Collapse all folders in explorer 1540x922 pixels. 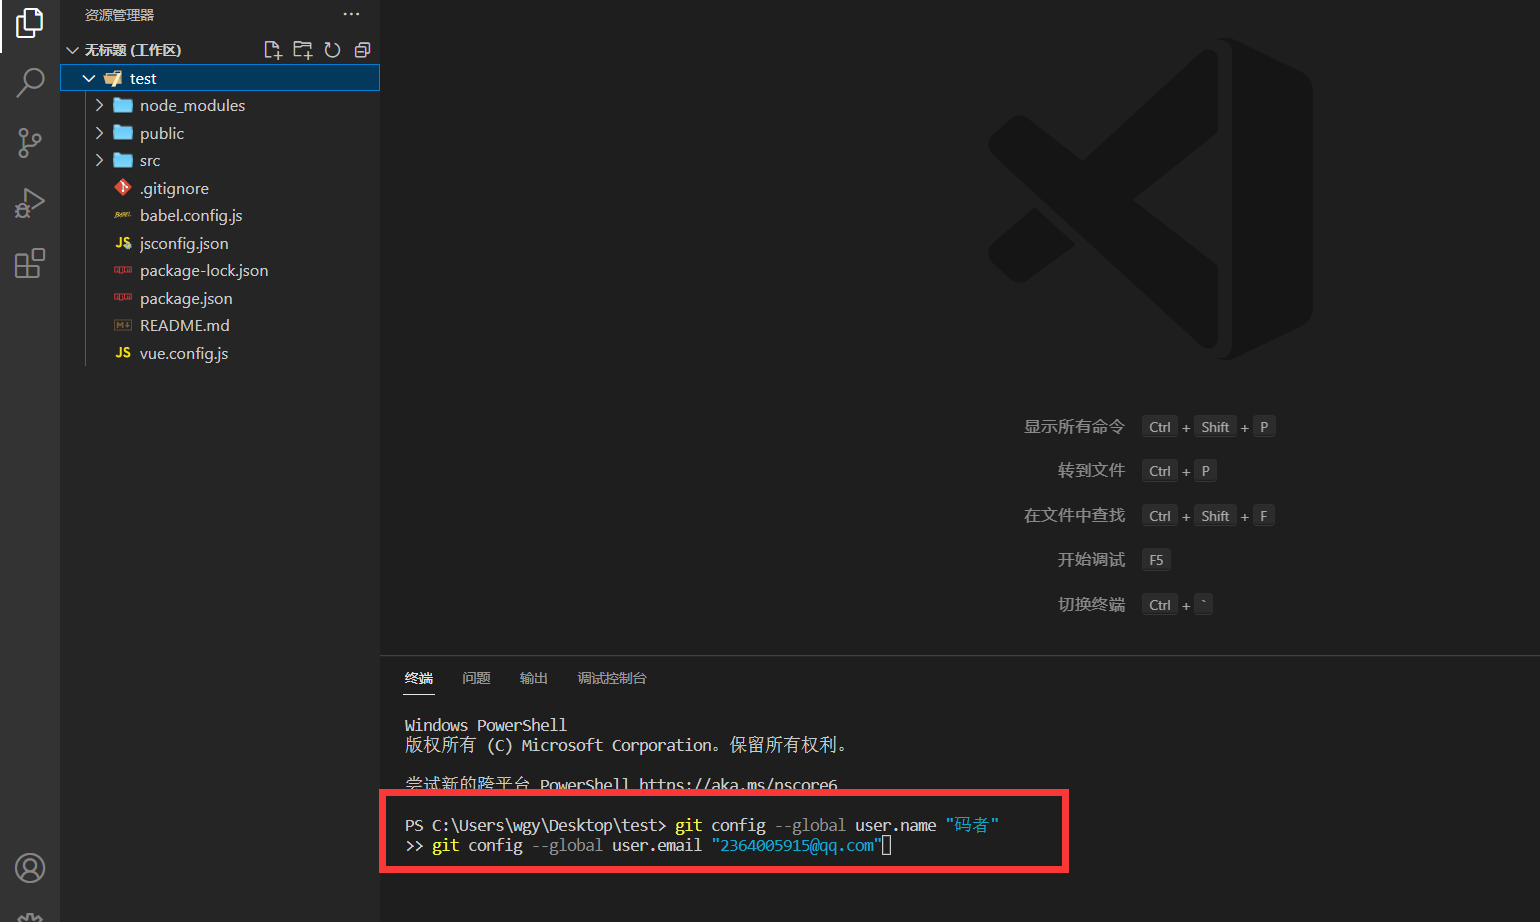[x=362, y=50]
